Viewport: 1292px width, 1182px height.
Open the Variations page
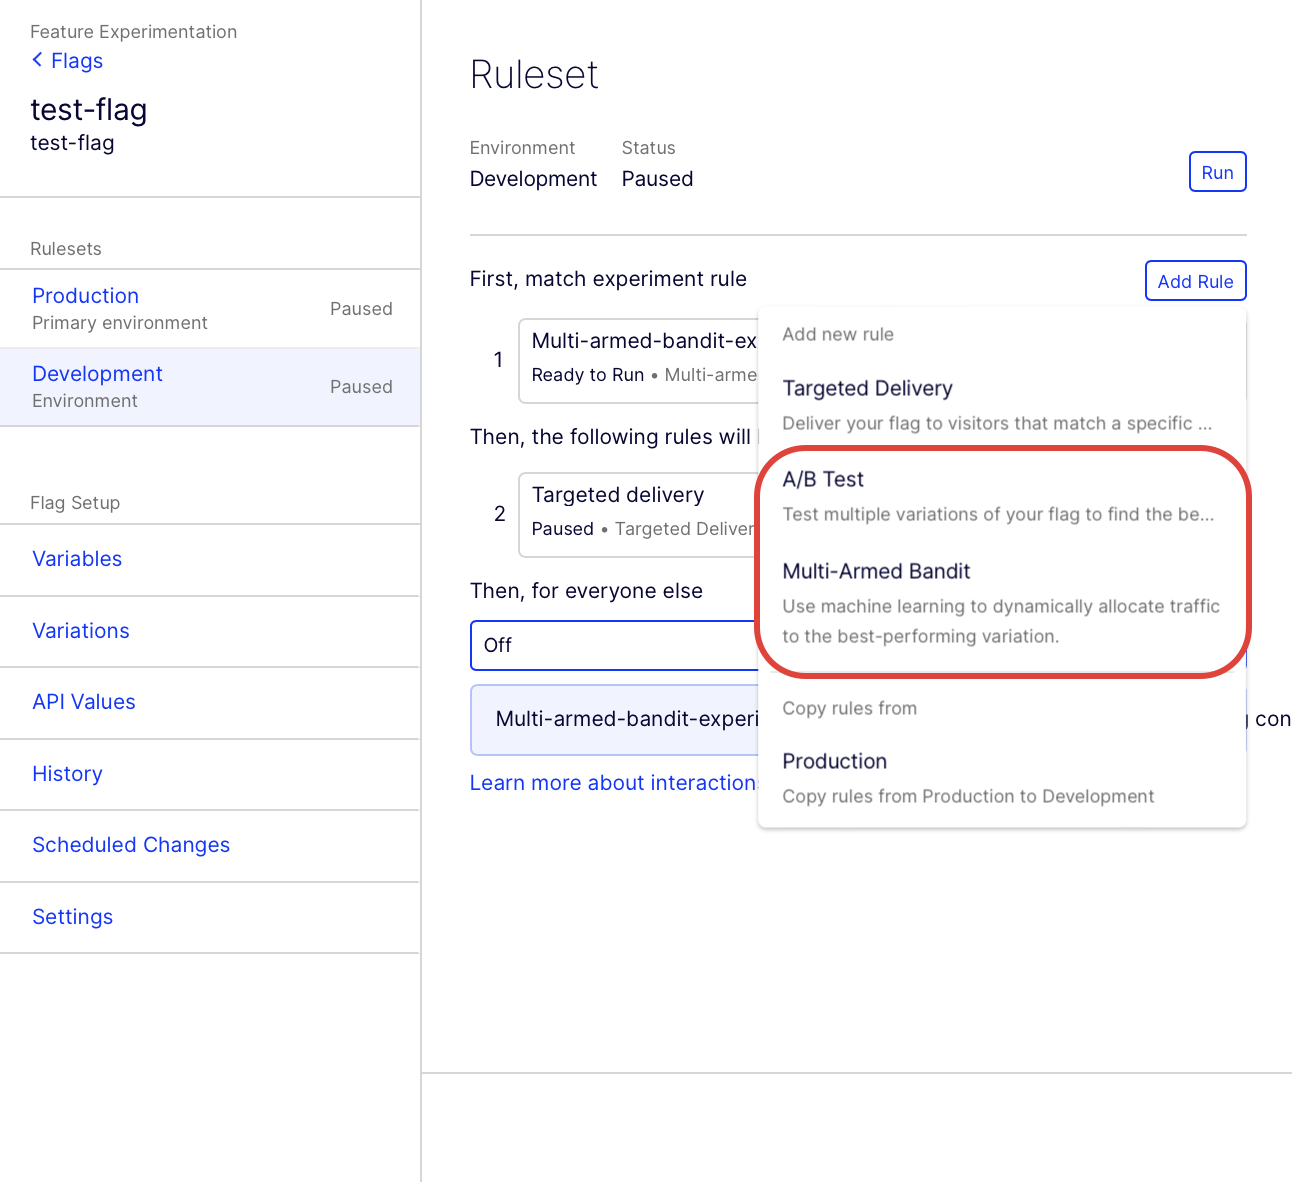[81, 631]
